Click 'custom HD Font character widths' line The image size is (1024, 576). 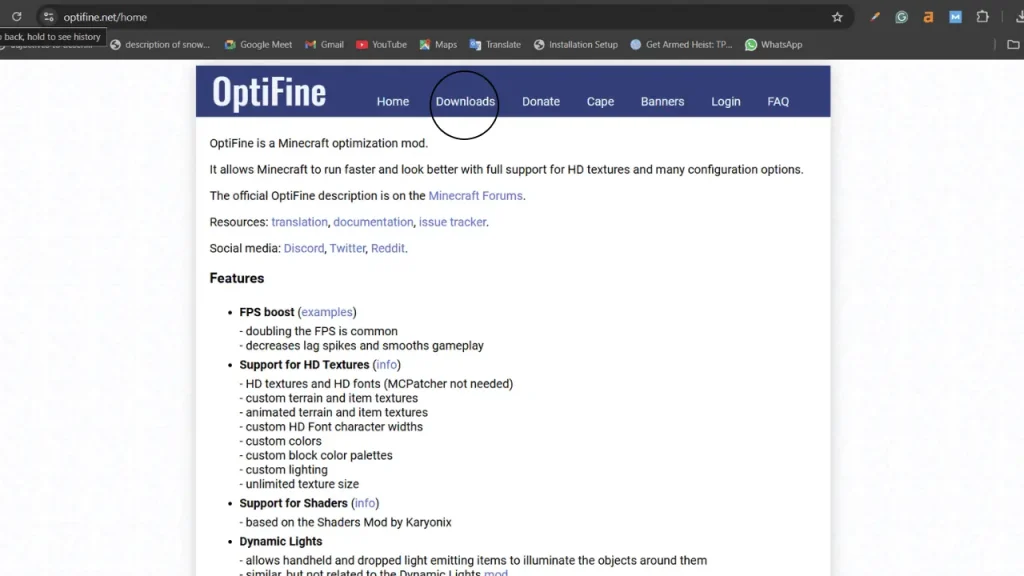[331, 426]
